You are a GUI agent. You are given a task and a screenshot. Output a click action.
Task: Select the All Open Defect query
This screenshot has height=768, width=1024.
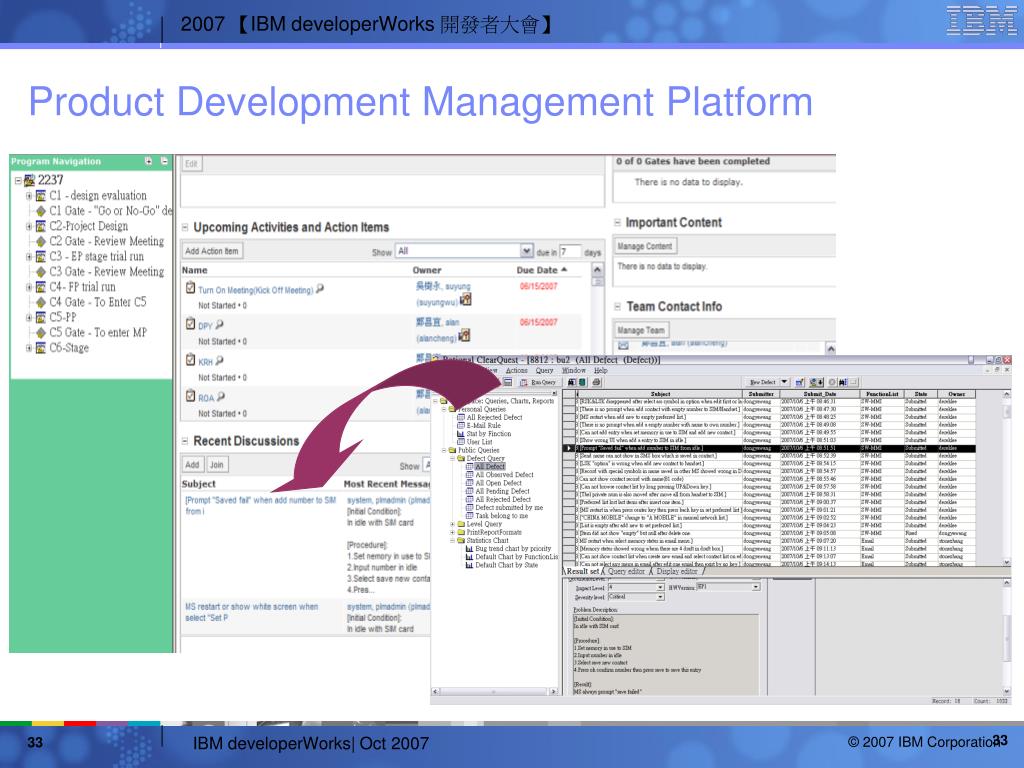point(498,483)
